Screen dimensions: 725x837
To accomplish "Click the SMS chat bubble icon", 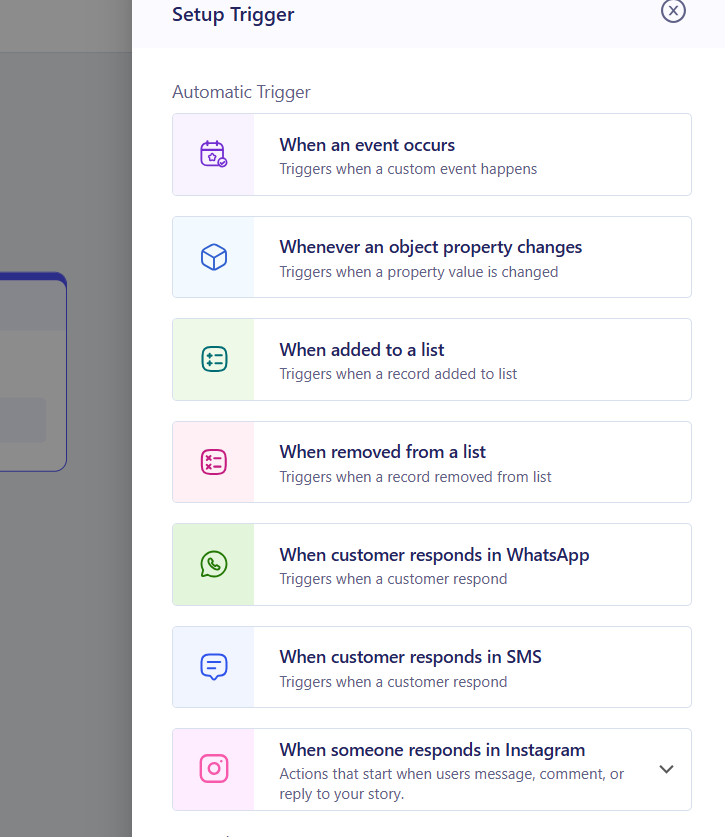I will (x=214, y=667).
